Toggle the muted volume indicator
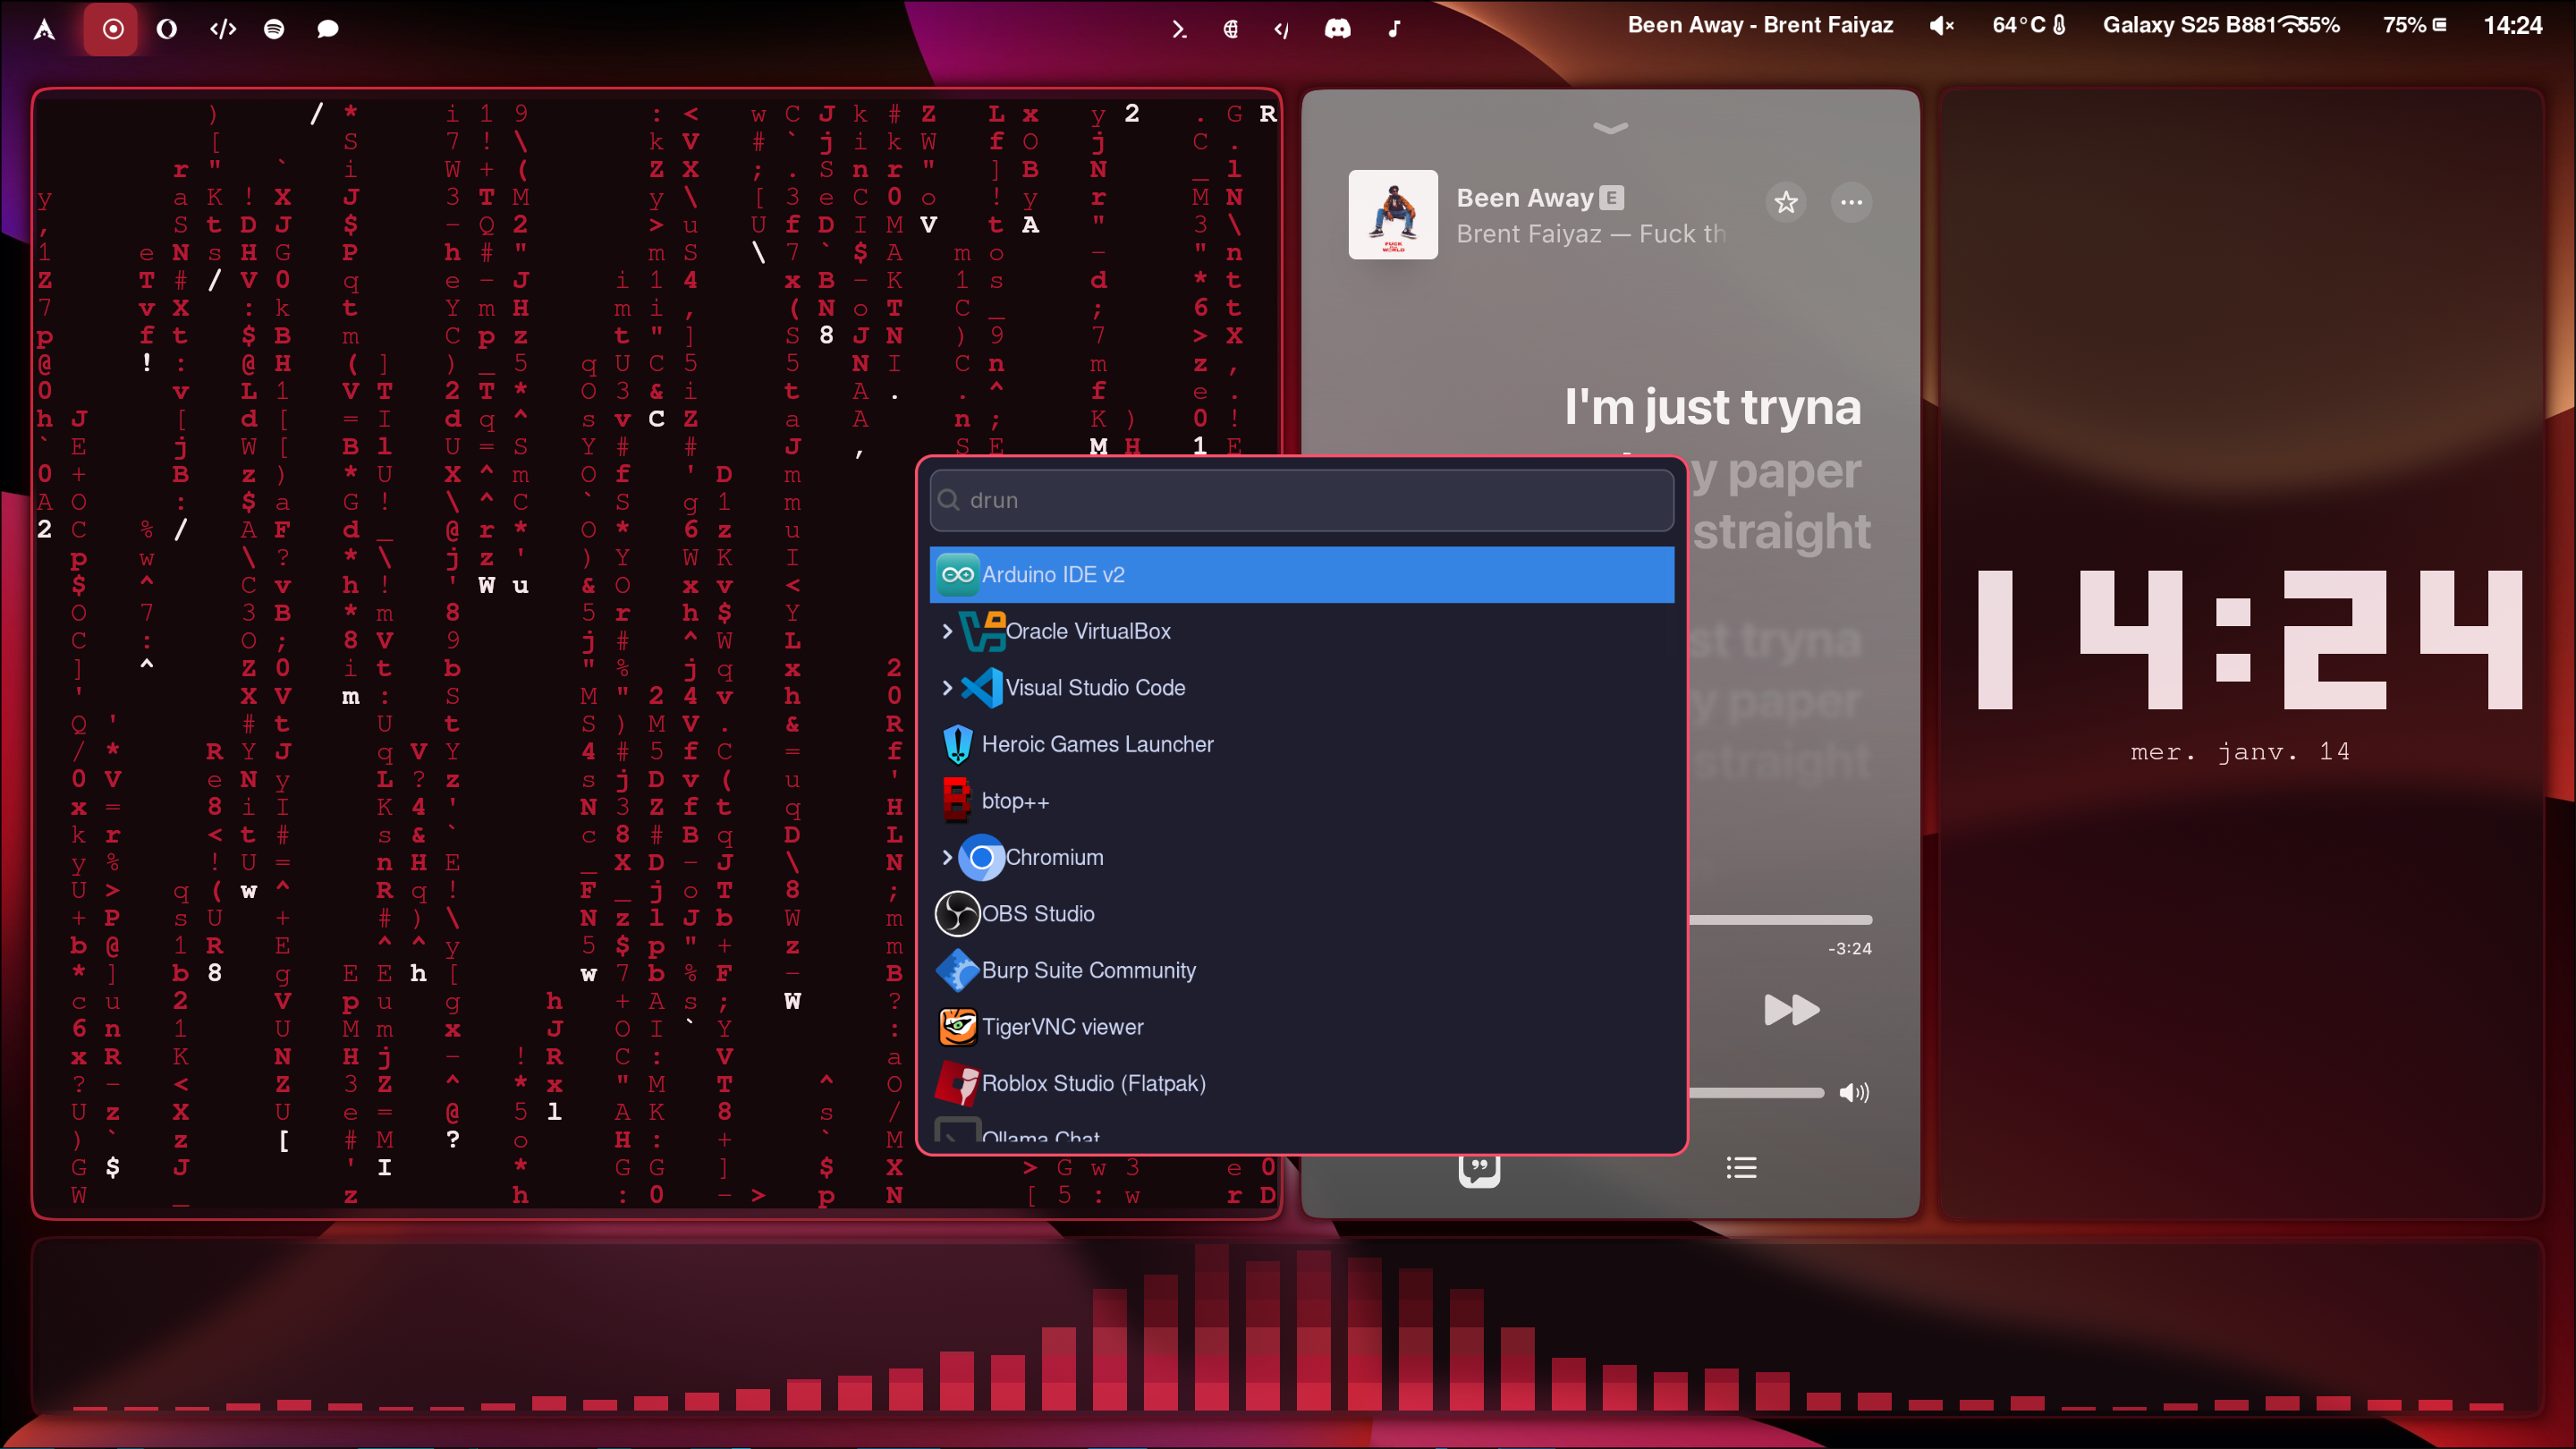 click(1941, 26)
